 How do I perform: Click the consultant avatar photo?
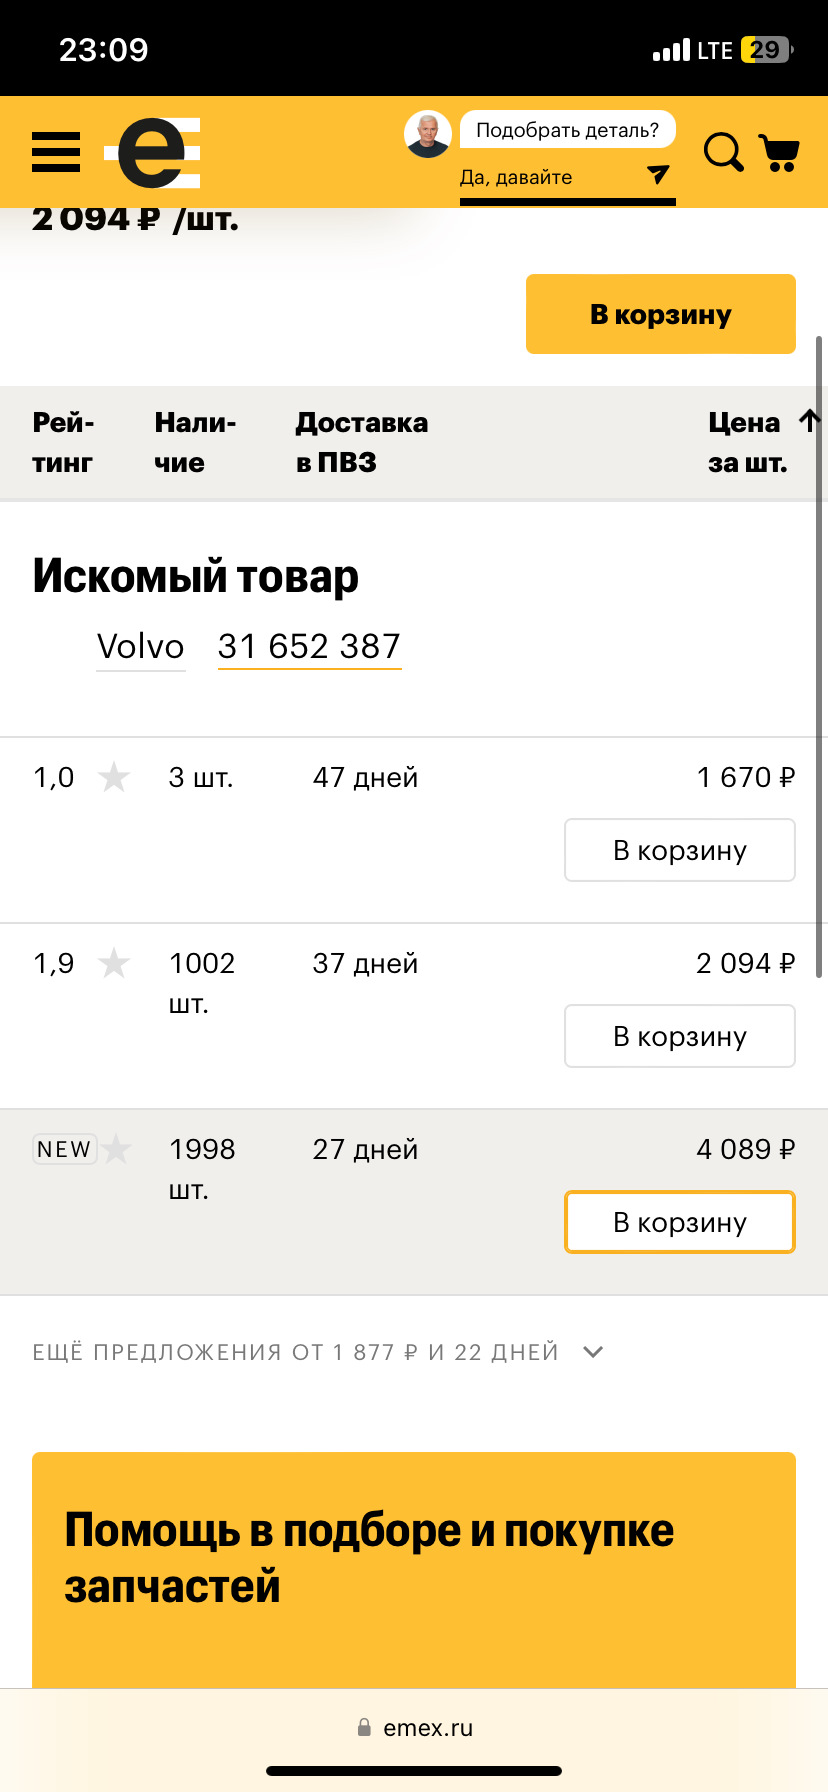tap(427, 133)
